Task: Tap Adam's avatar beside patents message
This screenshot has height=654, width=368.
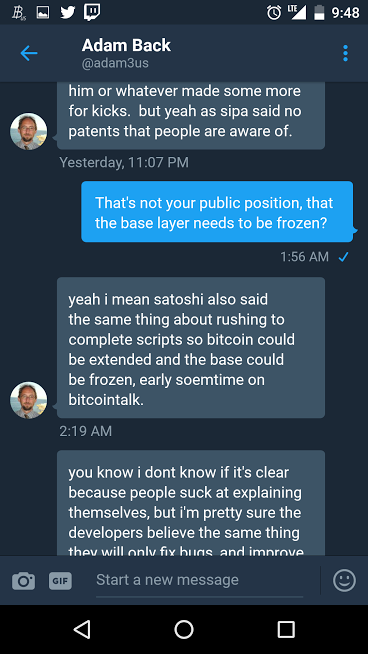Action: (29, 131)
